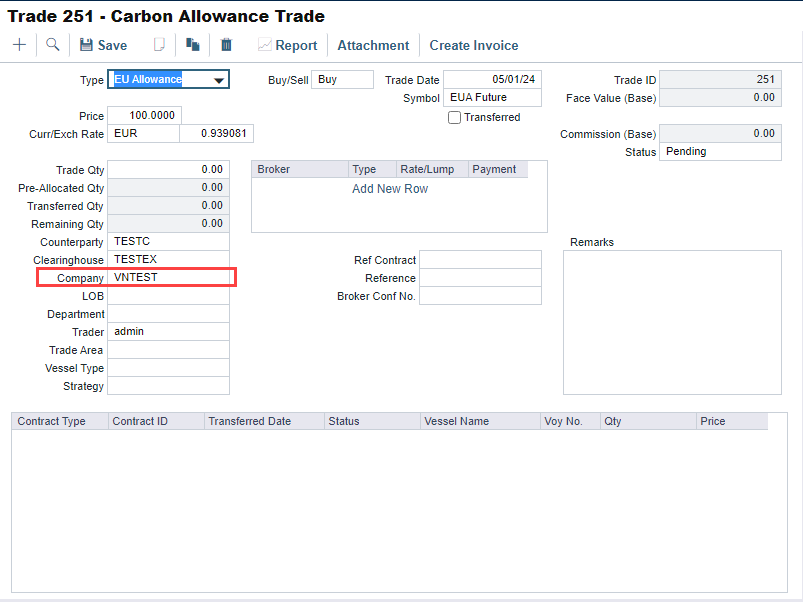The width and height of the screenshot is (803, 602).
Task: Click the Add New Row link
Action: pos(390,189)
